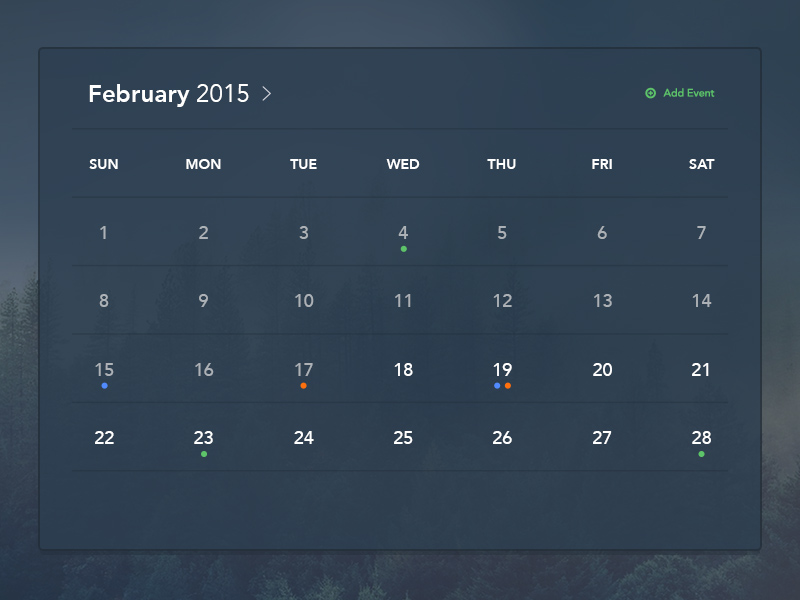This screenshot has height=600, width=800.
Task: Click the green event dot under February 23
Action: [x=204, y=453]
